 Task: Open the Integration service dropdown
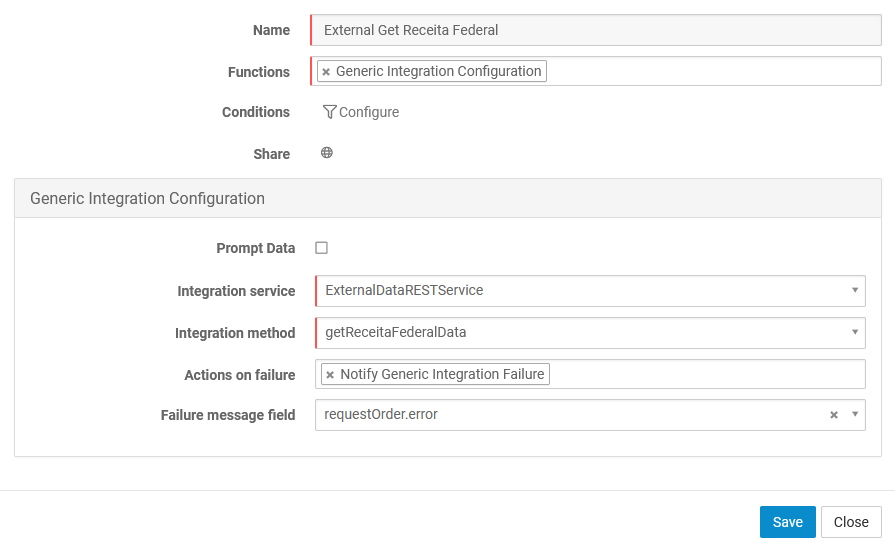point(855,290)
